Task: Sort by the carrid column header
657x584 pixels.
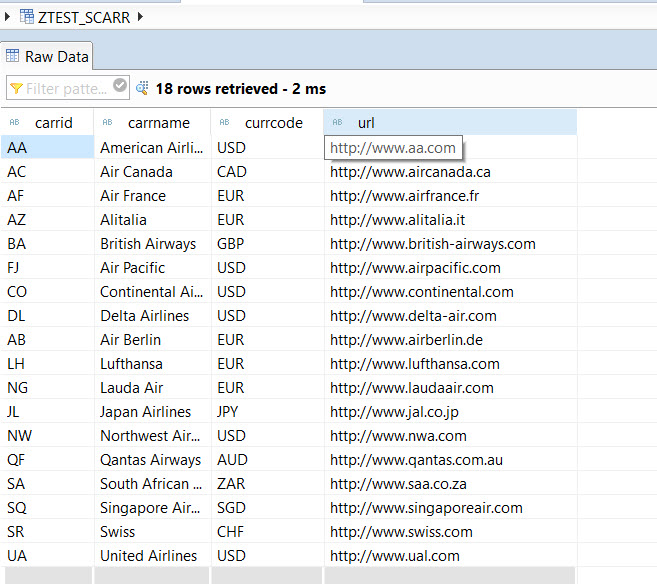Action: (x=47, y=122)
